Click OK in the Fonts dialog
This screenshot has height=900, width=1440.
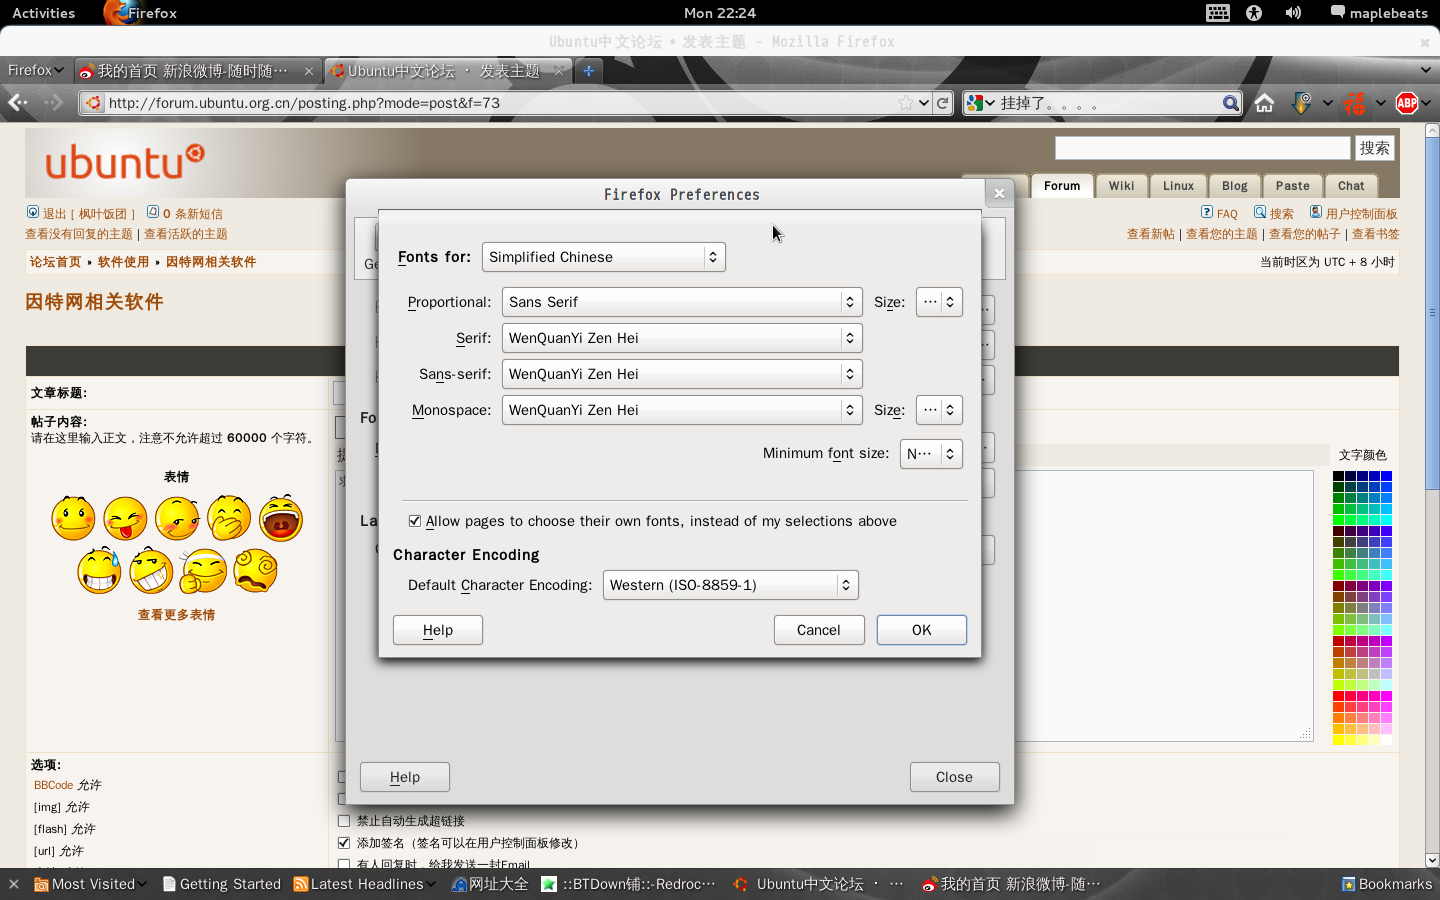(x=922, y=630)
